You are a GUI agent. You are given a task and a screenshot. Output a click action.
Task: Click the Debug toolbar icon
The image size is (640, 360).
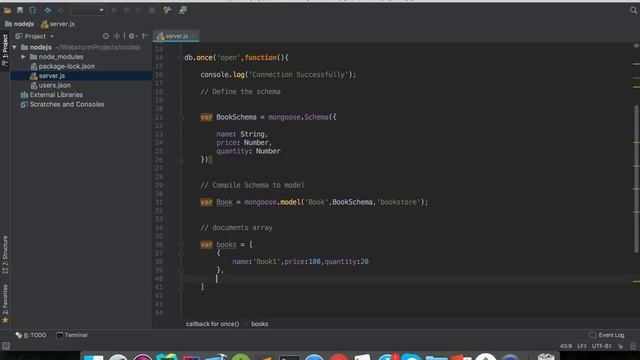pos(127,10)
